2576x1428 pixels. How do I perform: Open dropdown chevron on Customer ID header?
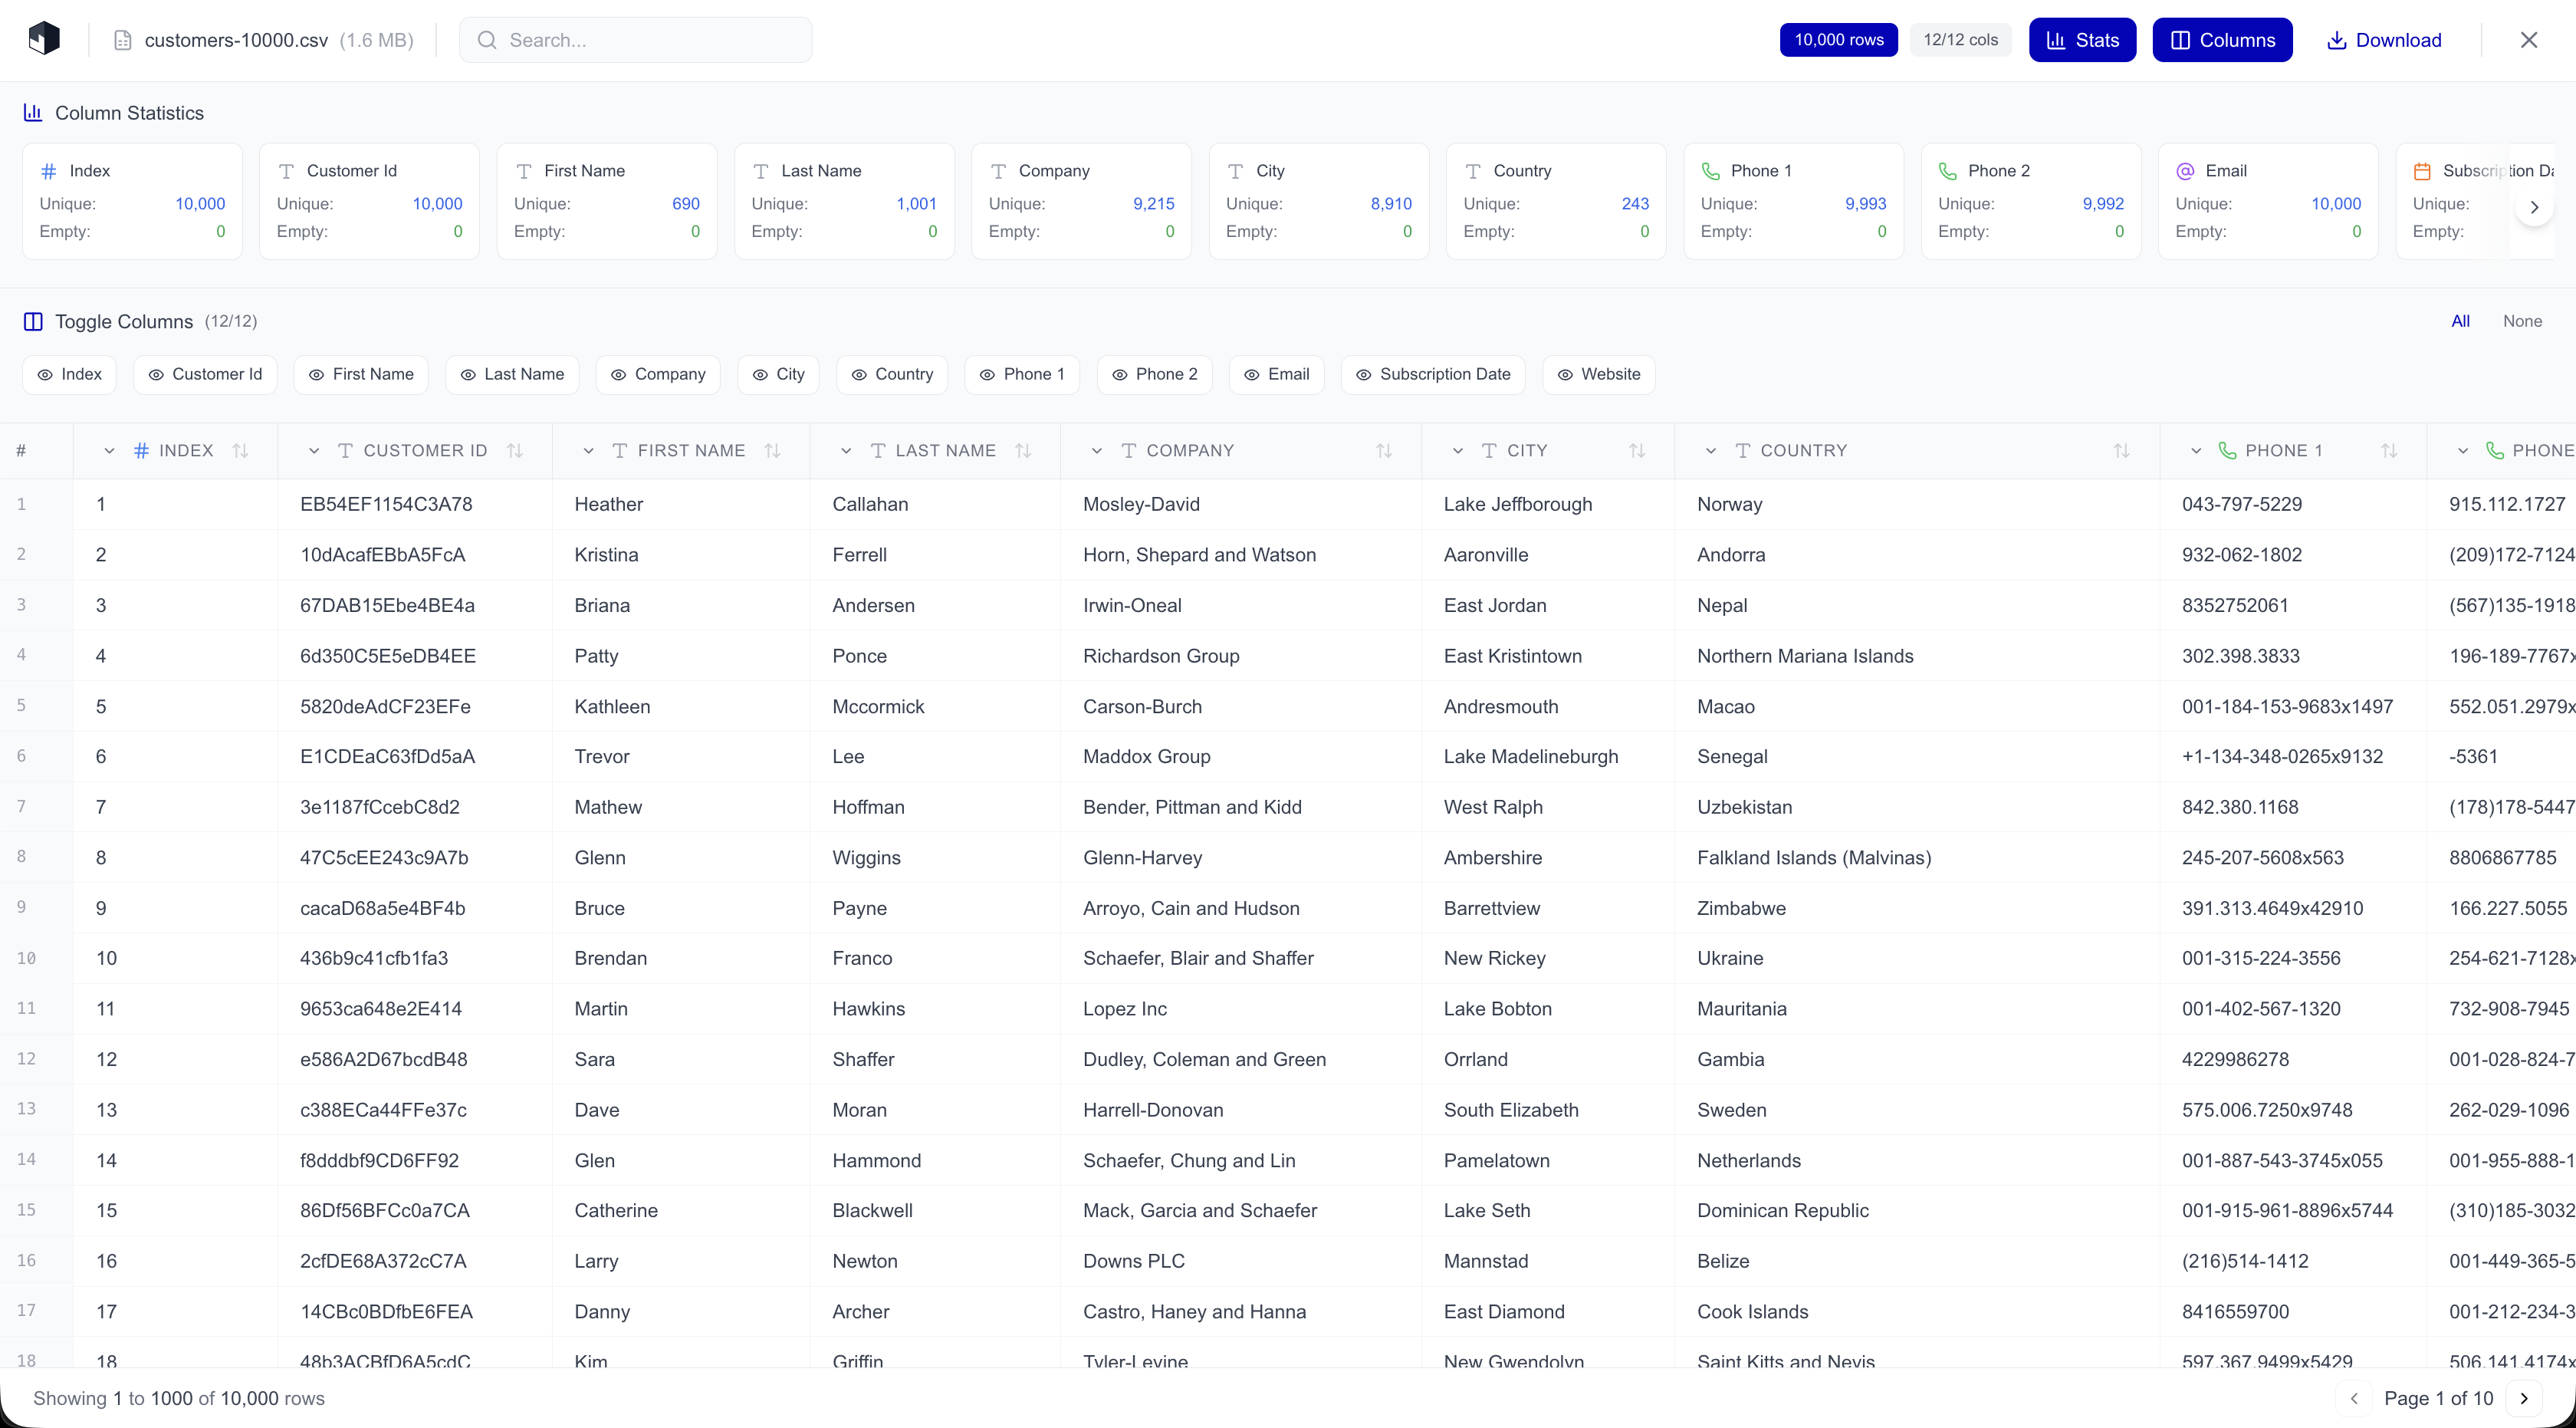pos(314,451)
